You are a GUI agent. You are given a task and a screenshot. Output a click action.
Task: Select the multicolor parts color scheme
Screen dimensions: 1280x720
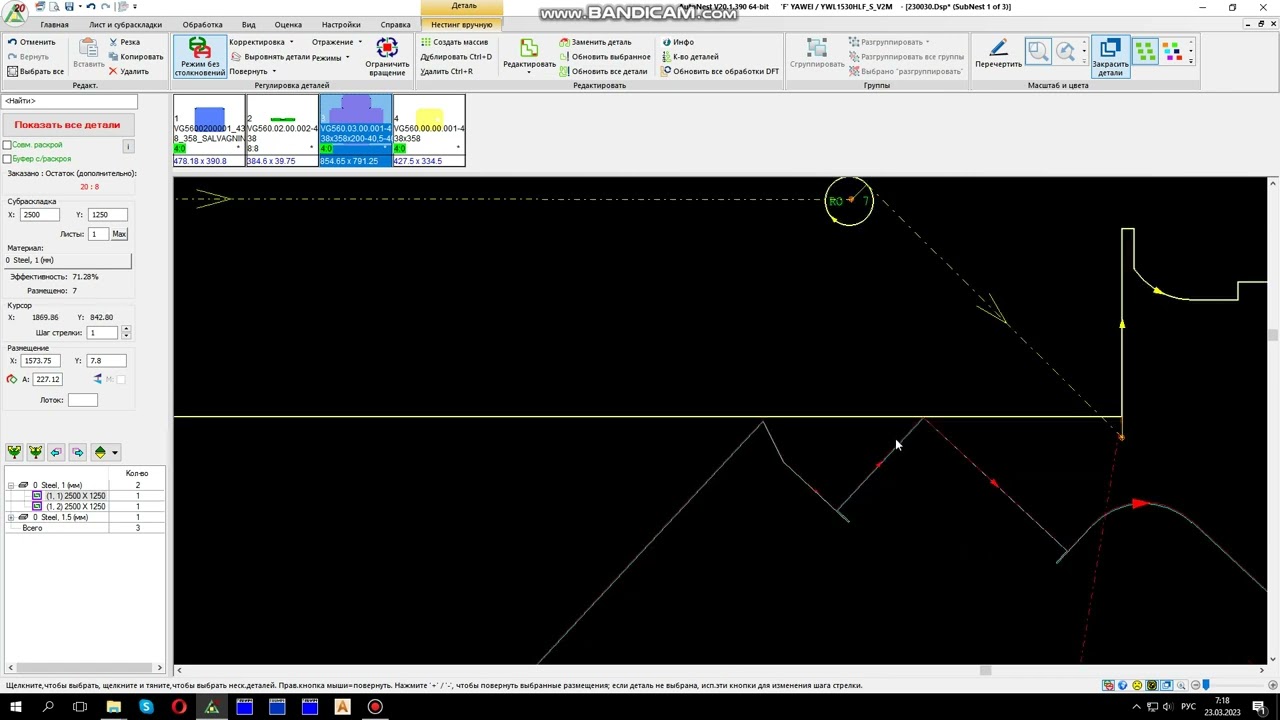click(x=1172, y=51)
